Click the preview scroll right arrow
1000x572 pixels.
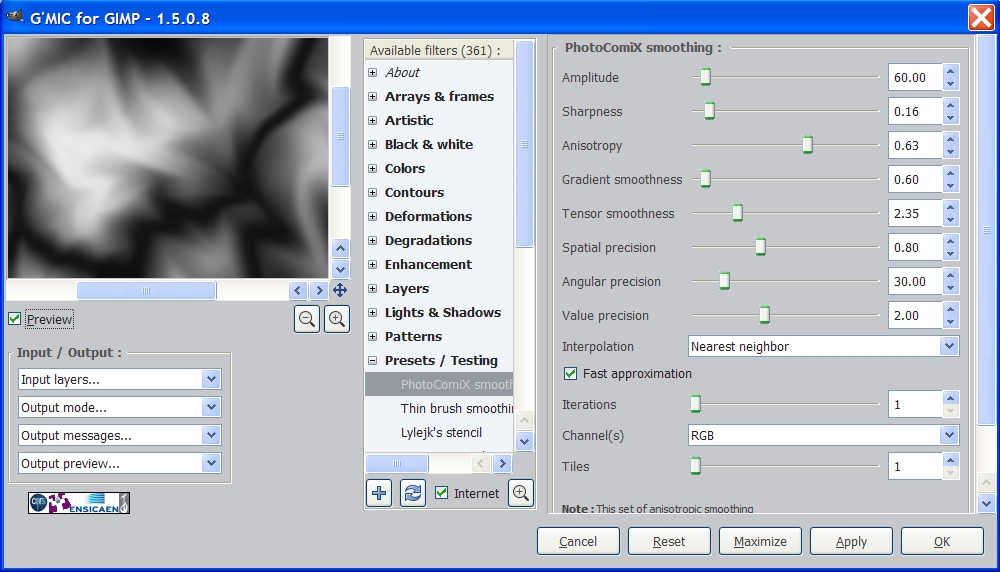319,290
